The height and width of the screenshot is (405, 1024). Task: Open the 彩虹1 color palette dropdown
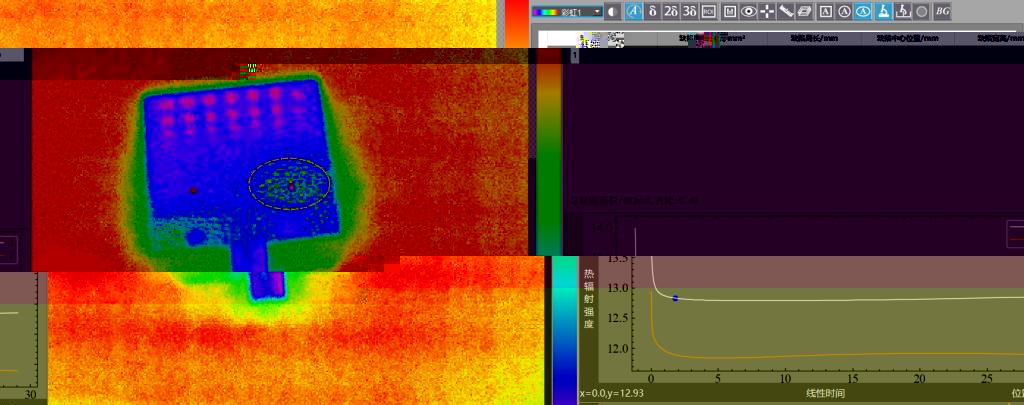tap(566, 11)
